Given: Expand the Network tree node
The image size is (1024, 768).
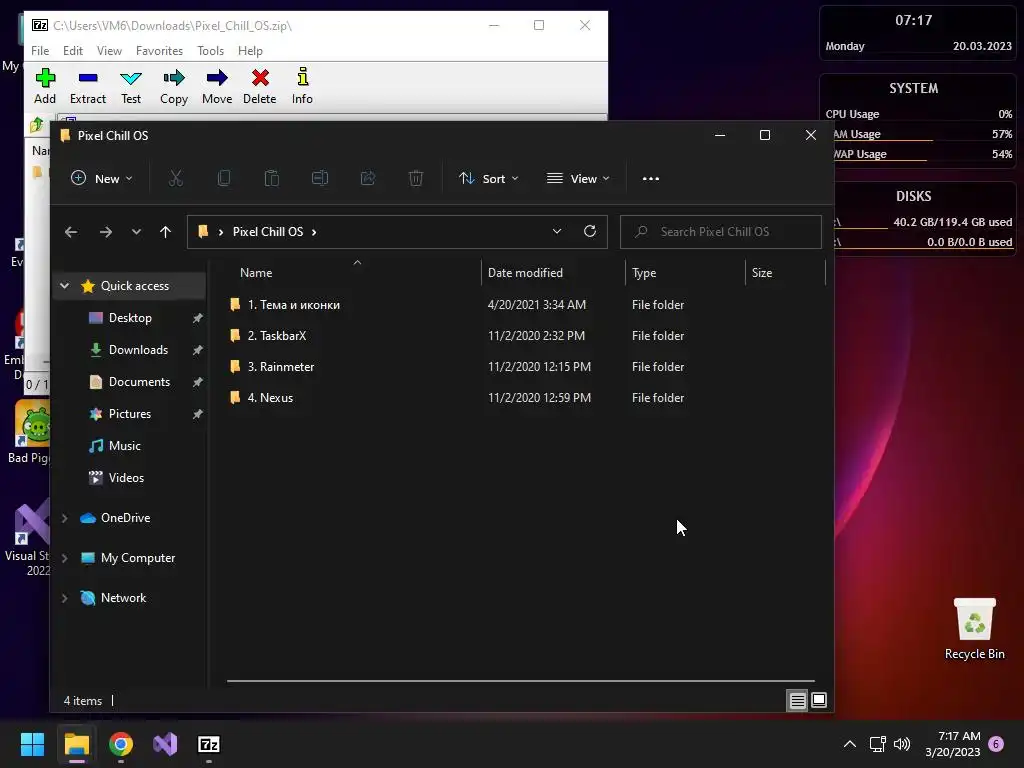Looking at the screenshot, I should tap(65, 598).
